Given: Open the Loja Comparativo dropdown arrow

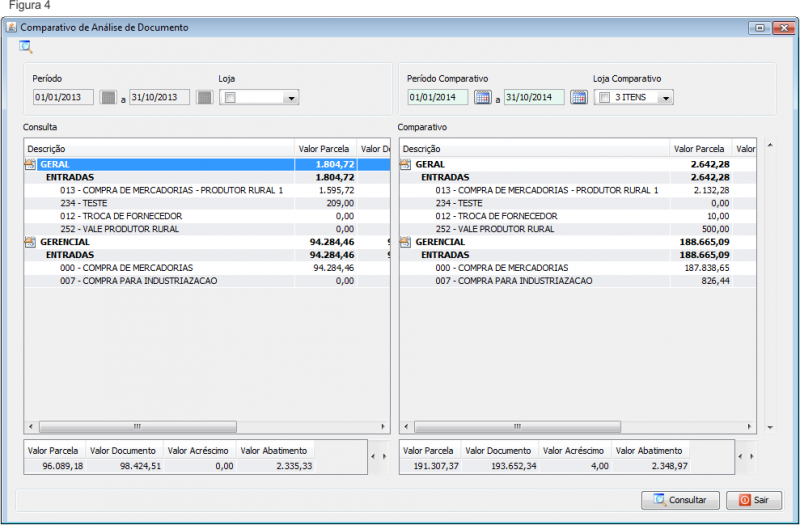Looking at the screenshot, I should tap(666, 98).
